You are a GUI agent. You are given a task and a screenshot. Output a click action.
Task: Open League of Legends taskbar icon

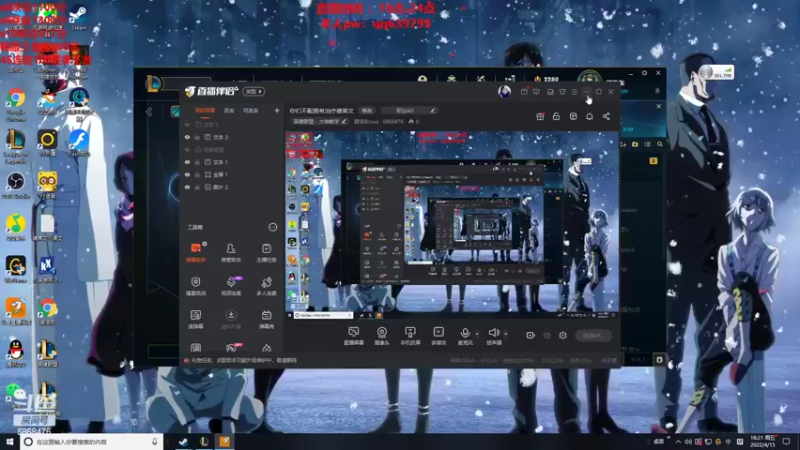click(x=204, y=441)
